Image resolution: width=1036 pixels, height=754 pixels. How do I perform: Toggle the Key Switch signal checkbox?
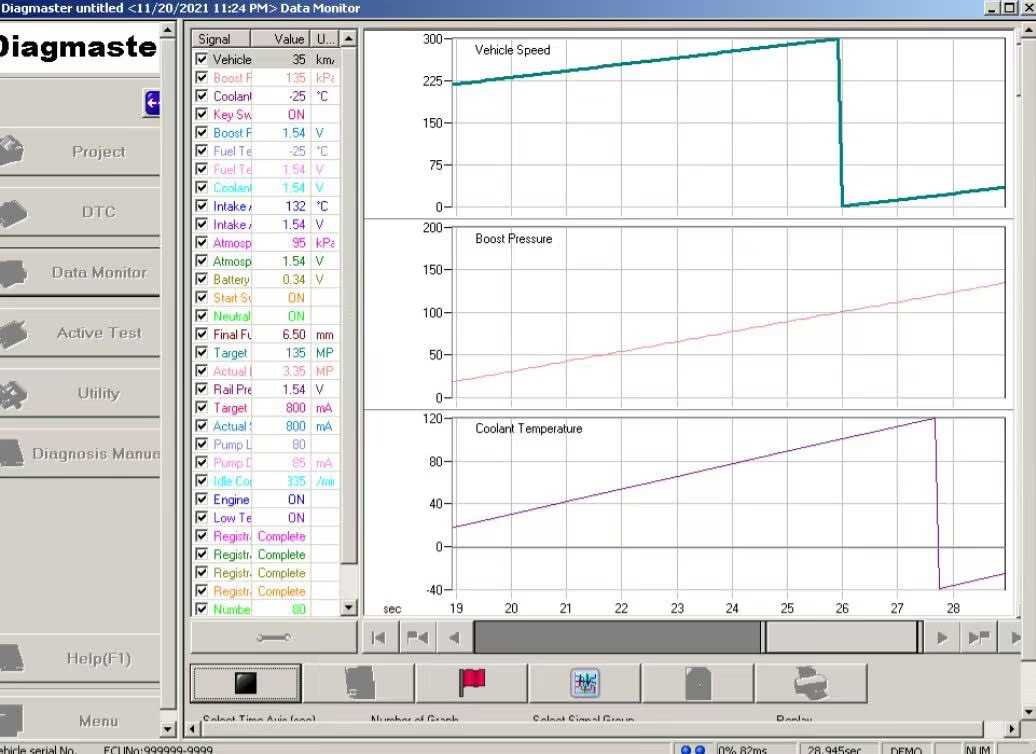(202, 115)
